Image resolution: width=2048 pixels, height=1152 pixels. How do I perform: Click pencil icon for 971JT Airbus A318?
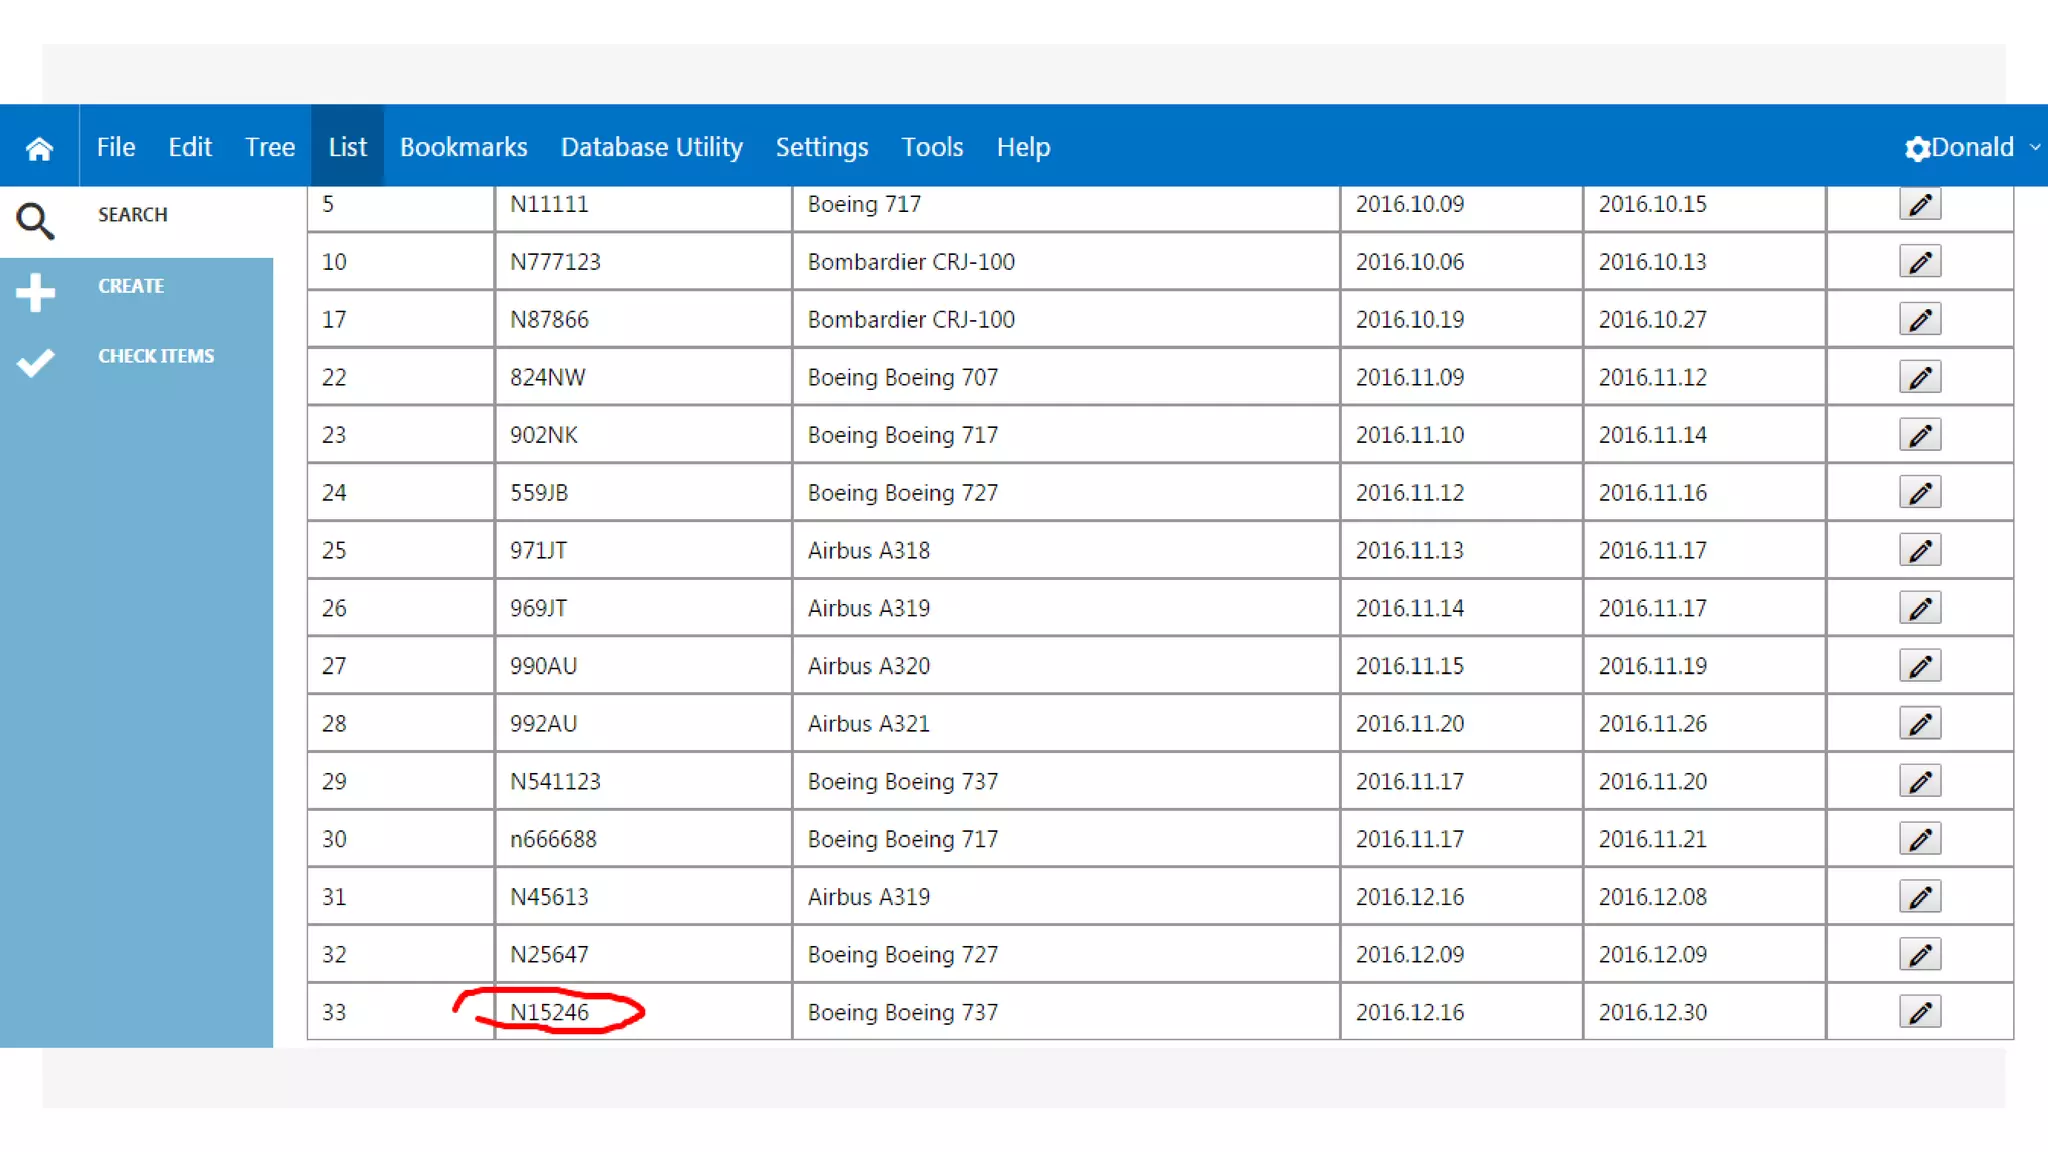tap(1919, 551)
